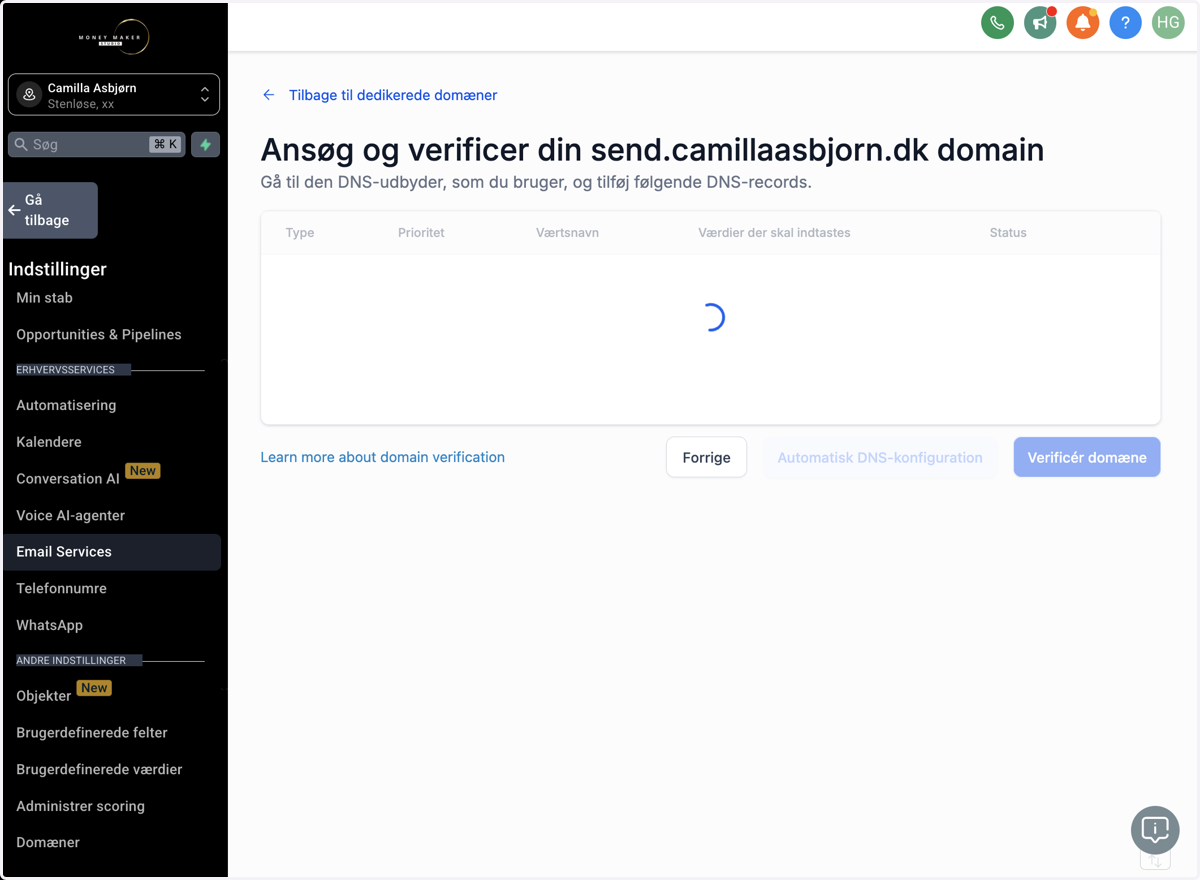Open Domæner settings
1200x880 pixels.
pos(48,842)
